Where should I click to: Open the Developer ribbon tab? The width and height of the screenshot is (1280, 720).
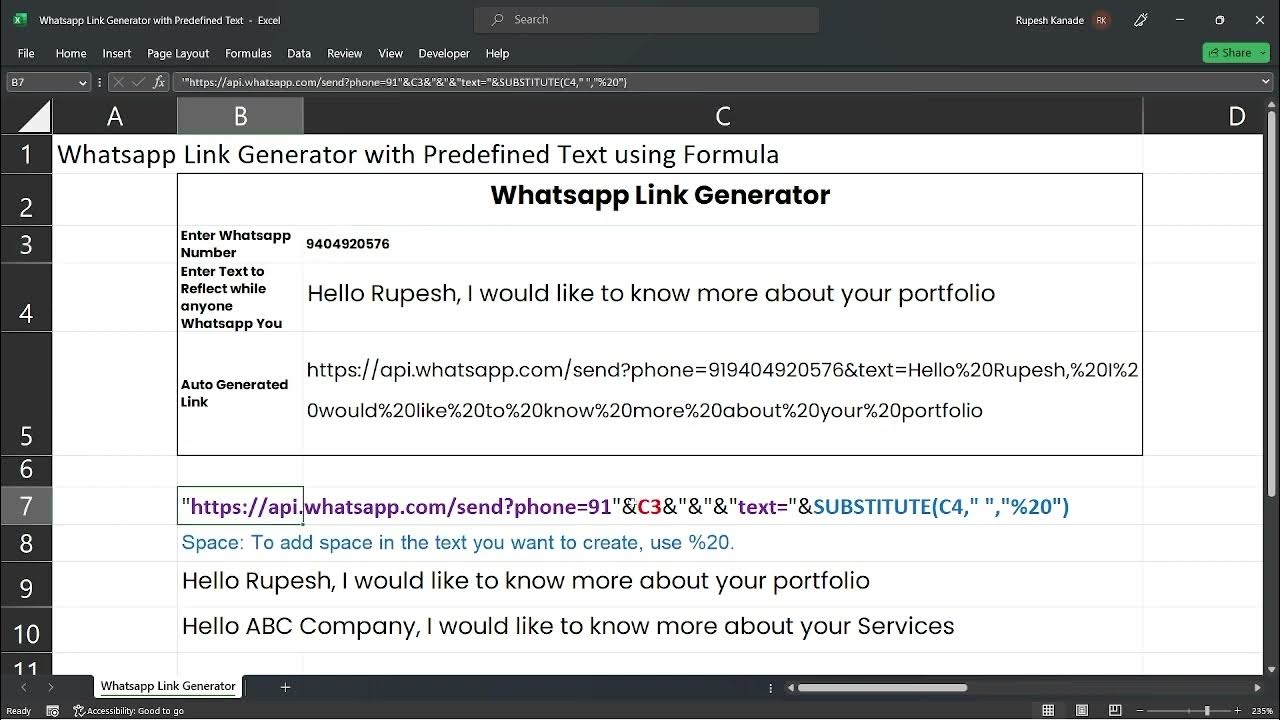point(444,53)
